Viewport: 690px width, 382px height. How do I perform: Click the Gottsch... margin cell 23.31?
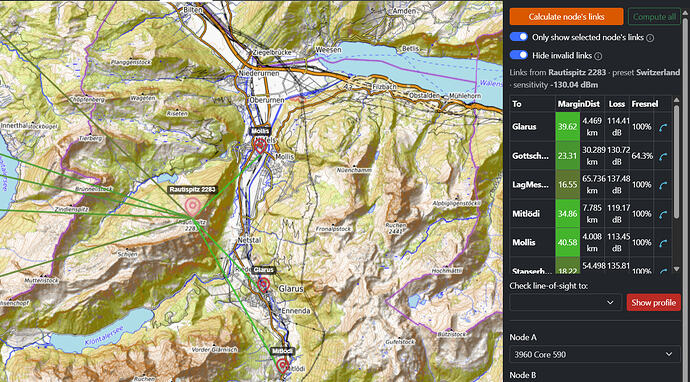pyautogui.click(x=568, y=156)
